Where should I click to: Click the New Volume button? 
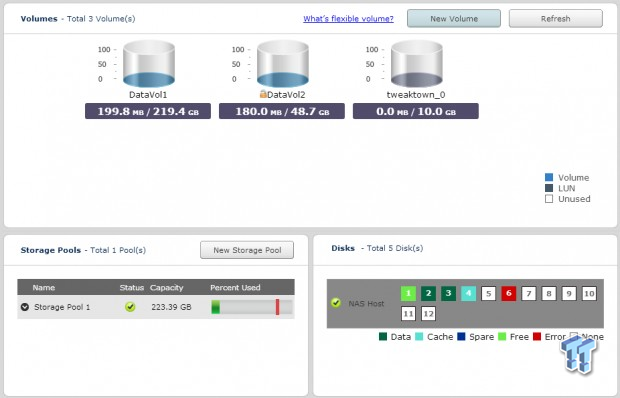tap(454, 19)
